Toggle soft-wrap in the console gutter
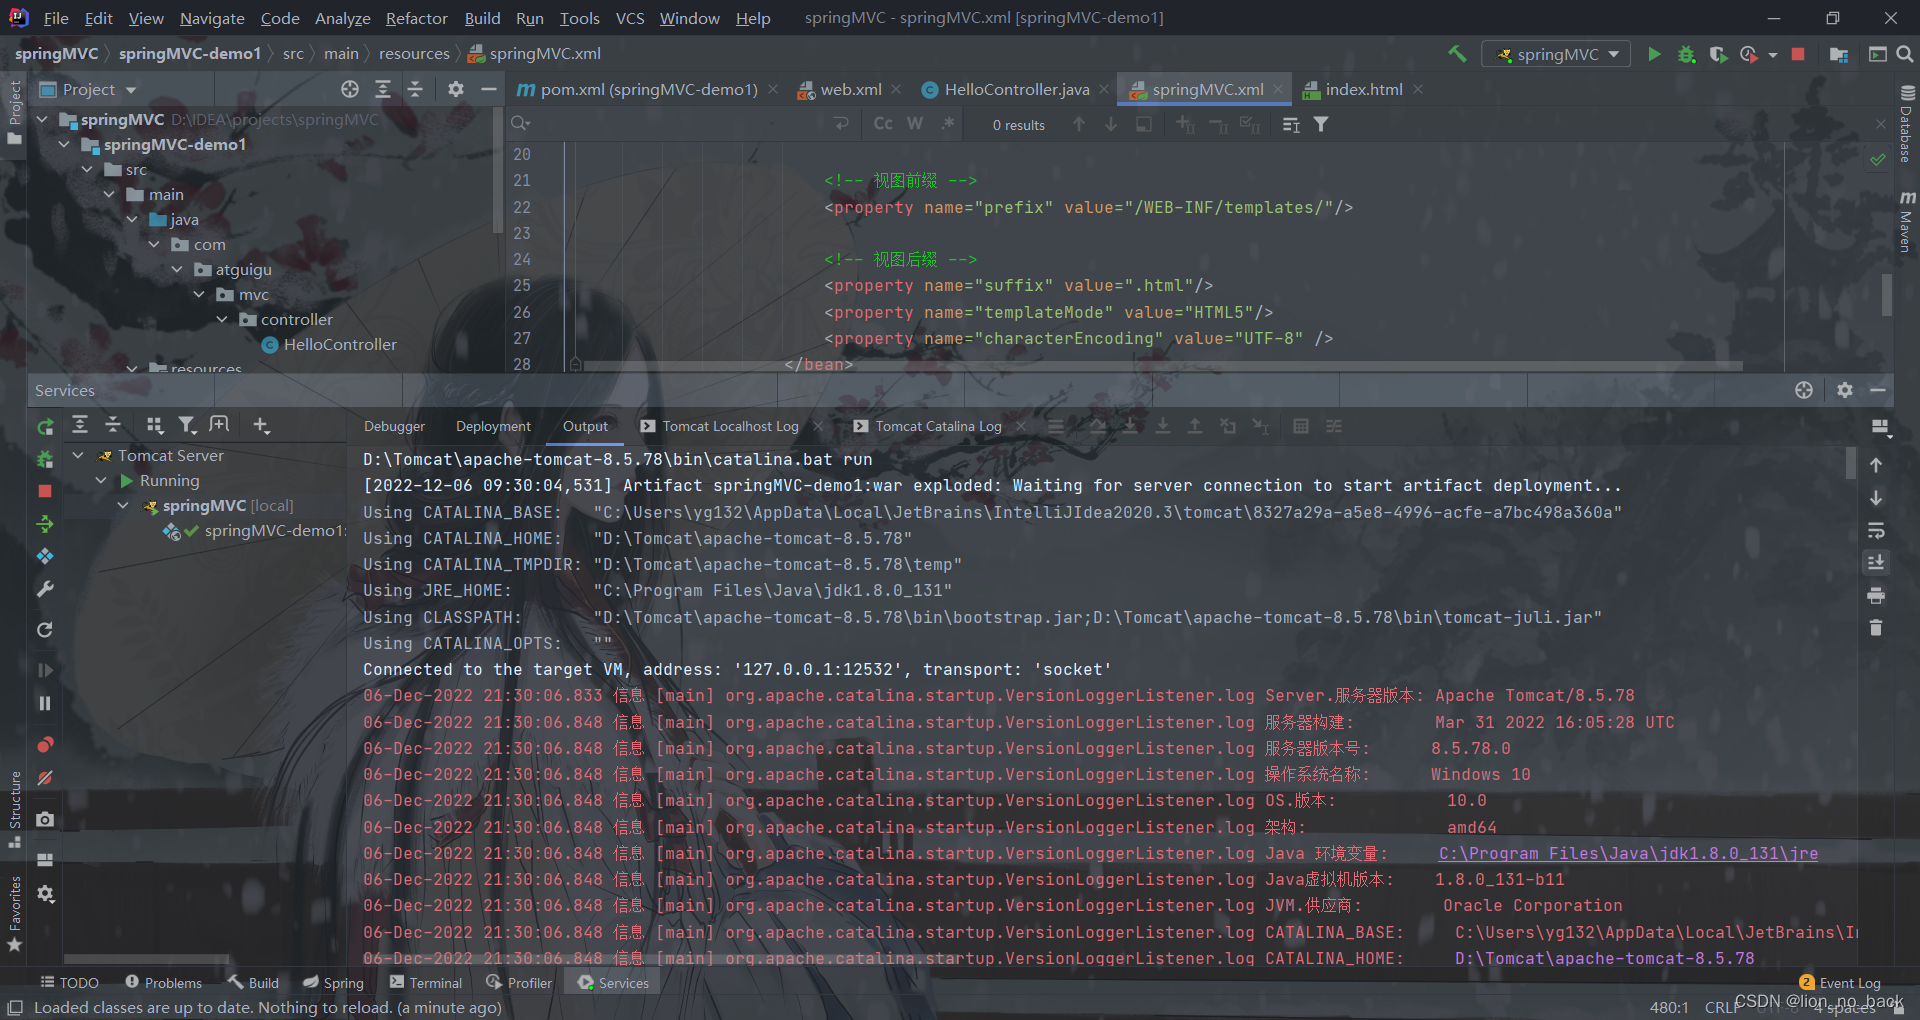 (x=1876, y=530)
